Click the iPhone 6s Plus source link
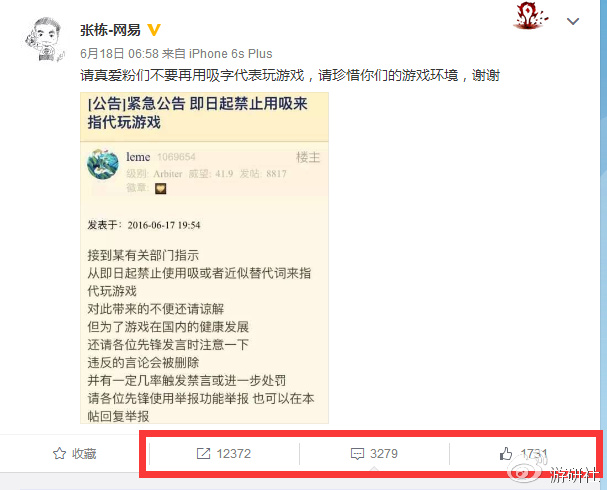Image resolution: width=607 pixels, height=490 pixels. (x=230, y=53)
